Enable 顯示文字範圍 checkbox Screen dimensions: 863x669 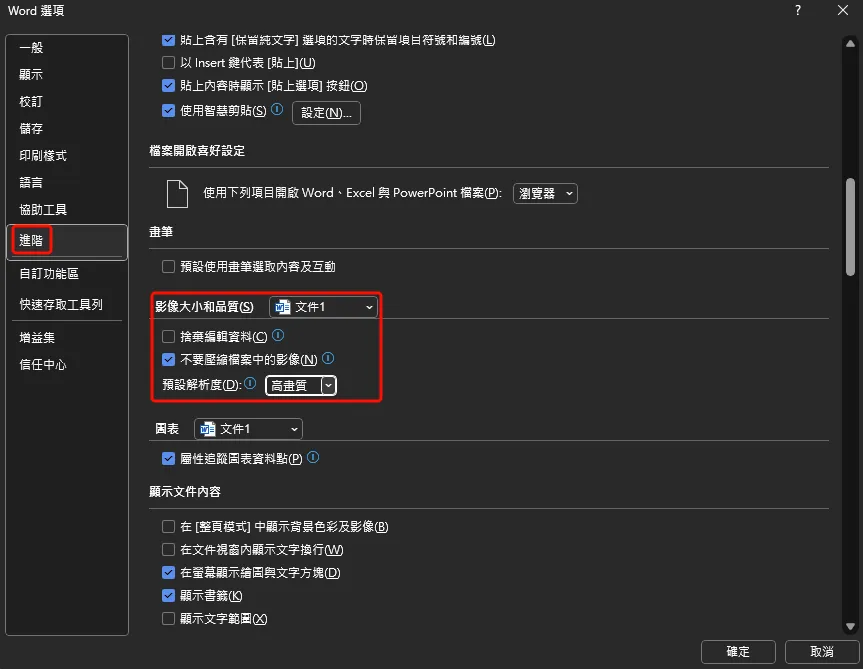(168, 618)
